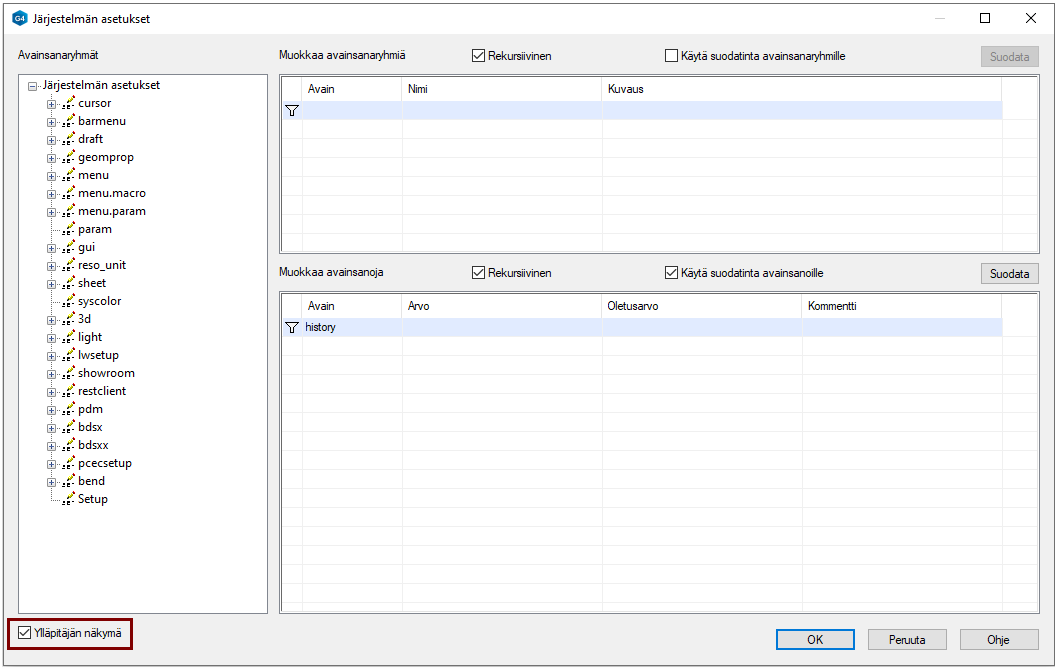Image resolution: width=1057 pixels, height=669 pixels.
Task: Click the Peruuta button
Action: point(906,640)
